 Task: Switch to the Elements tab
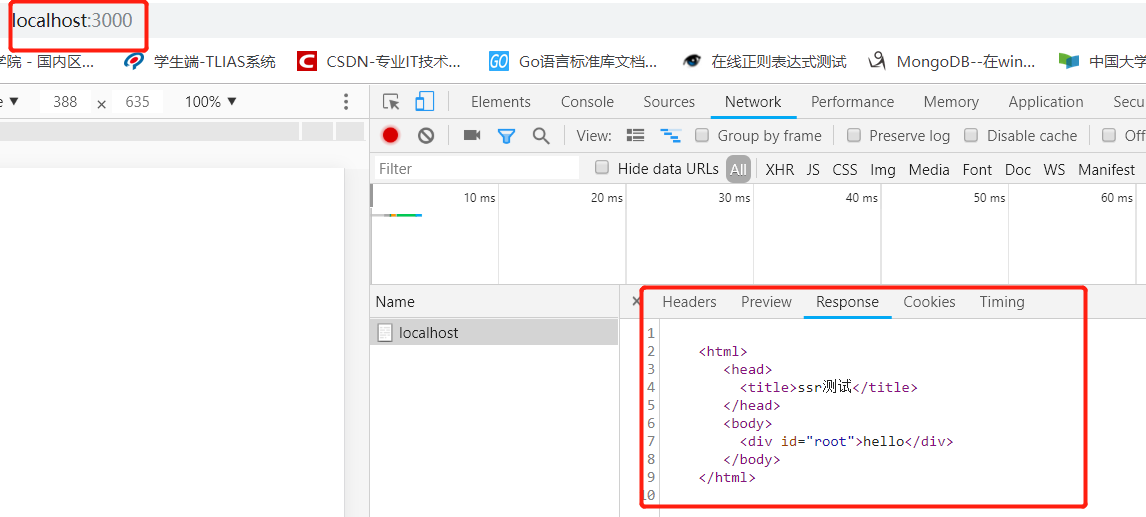501,102
